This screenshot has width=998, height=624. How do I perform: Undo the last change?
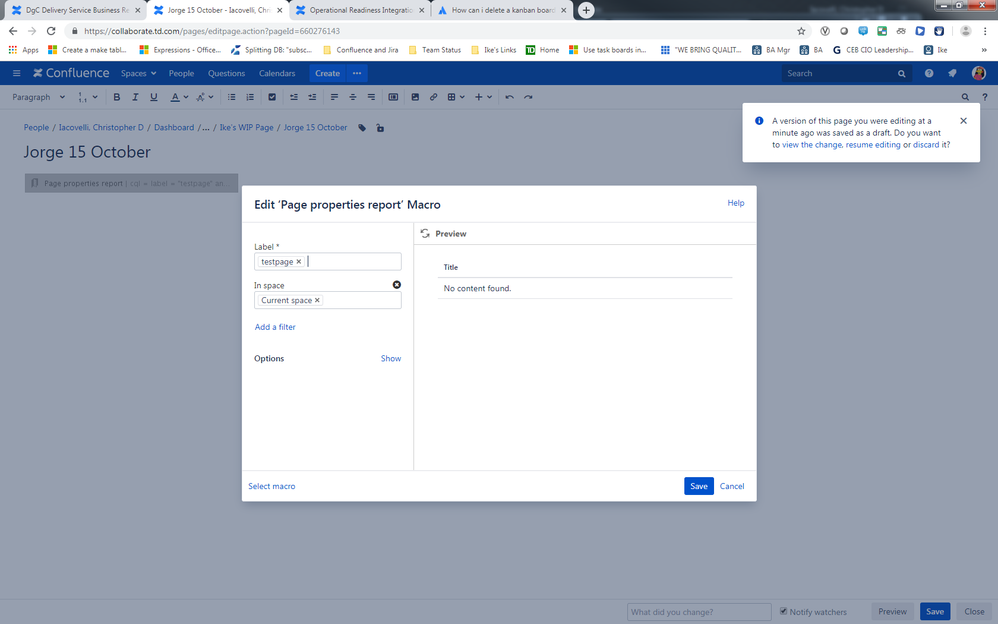[509, 97]
